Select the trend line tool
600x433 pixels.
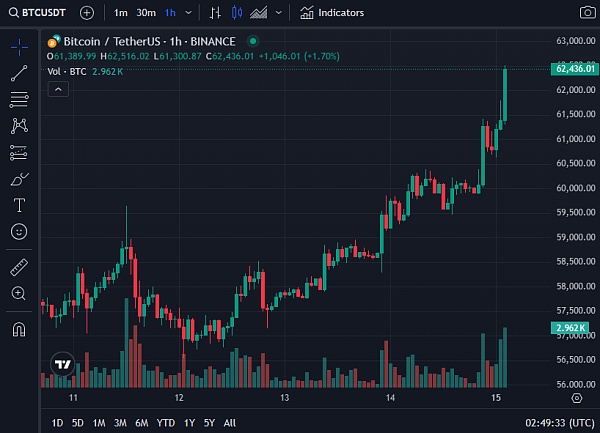click(19, 73)
